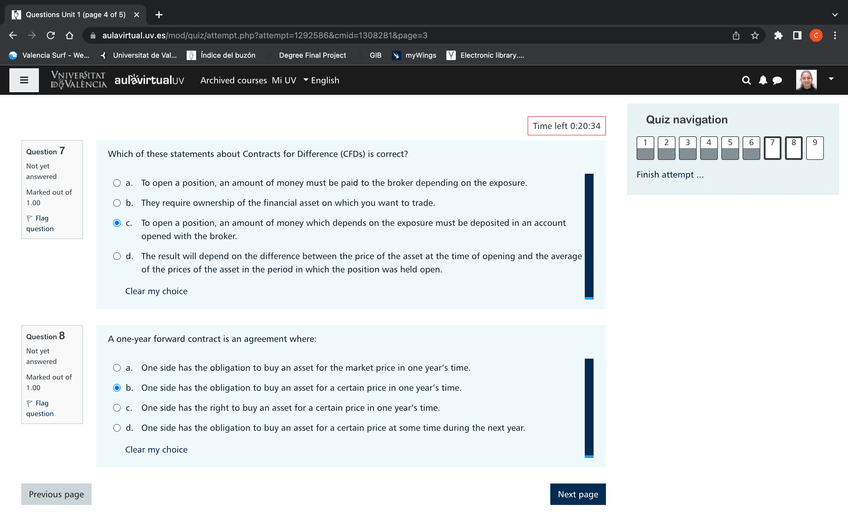The height and width of the screenshot is (530, 848).
Task: Flag question 7
Action: click(40, 223)
